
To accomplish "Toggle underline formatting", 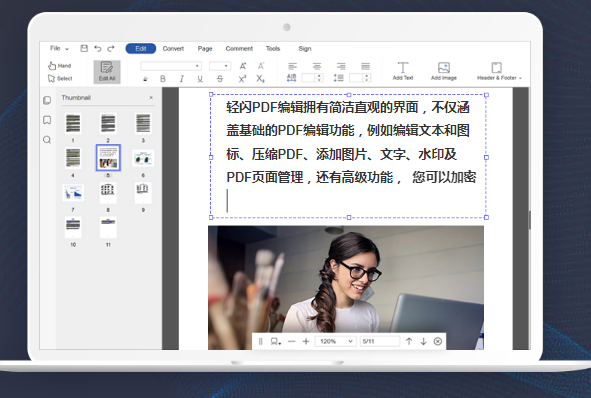I will (200, 79).
